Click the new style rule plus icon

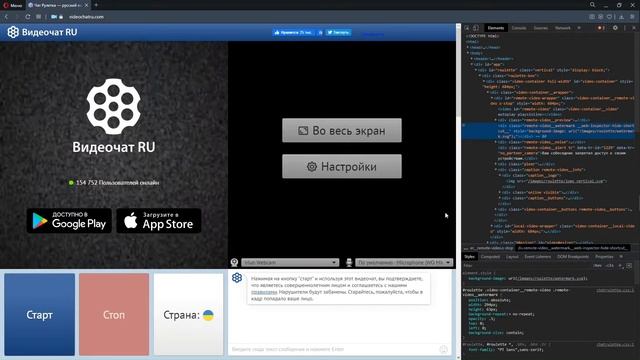point(620,266)
